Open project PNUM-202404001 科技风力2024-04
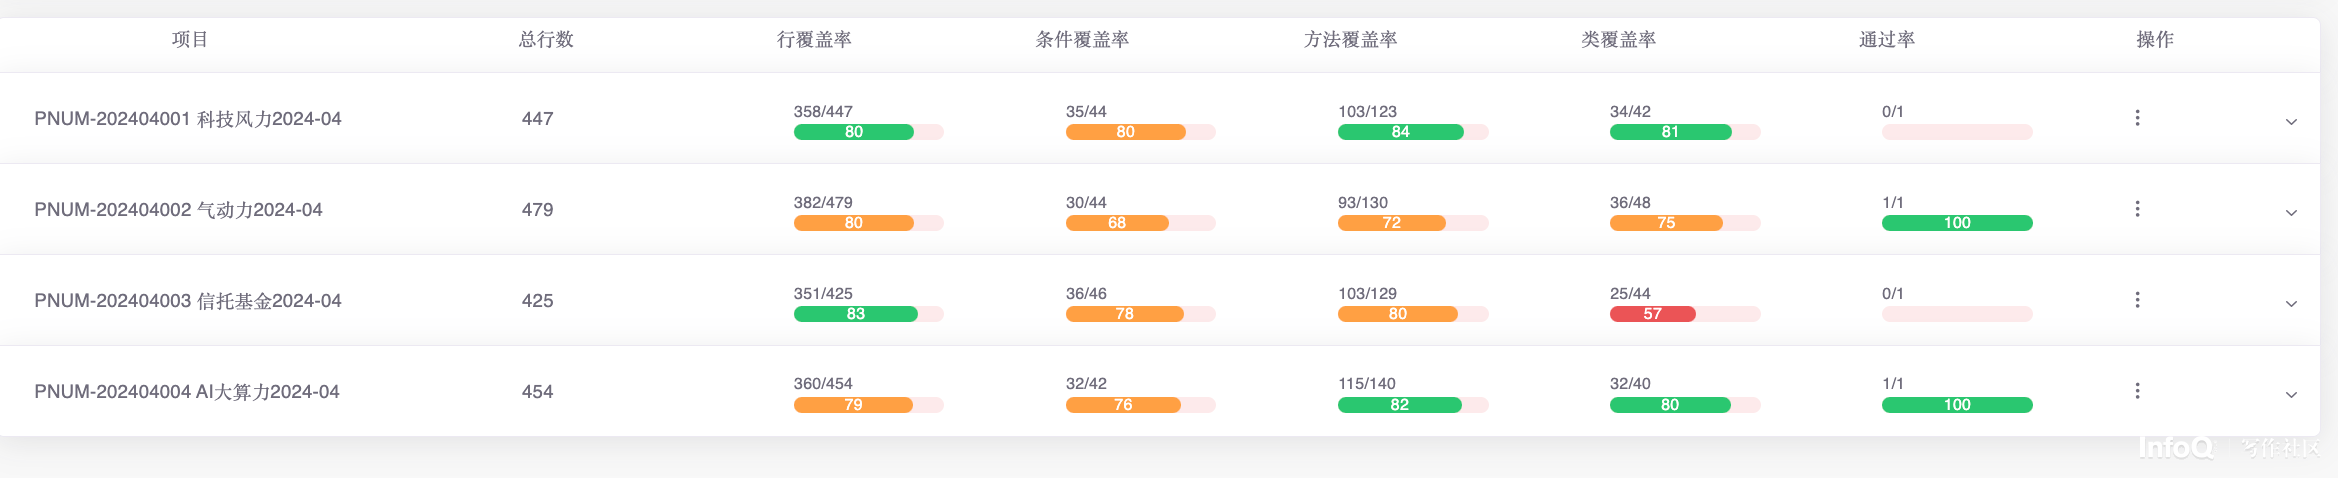Viewport: 2338px width, 478px height. (188, 119)
